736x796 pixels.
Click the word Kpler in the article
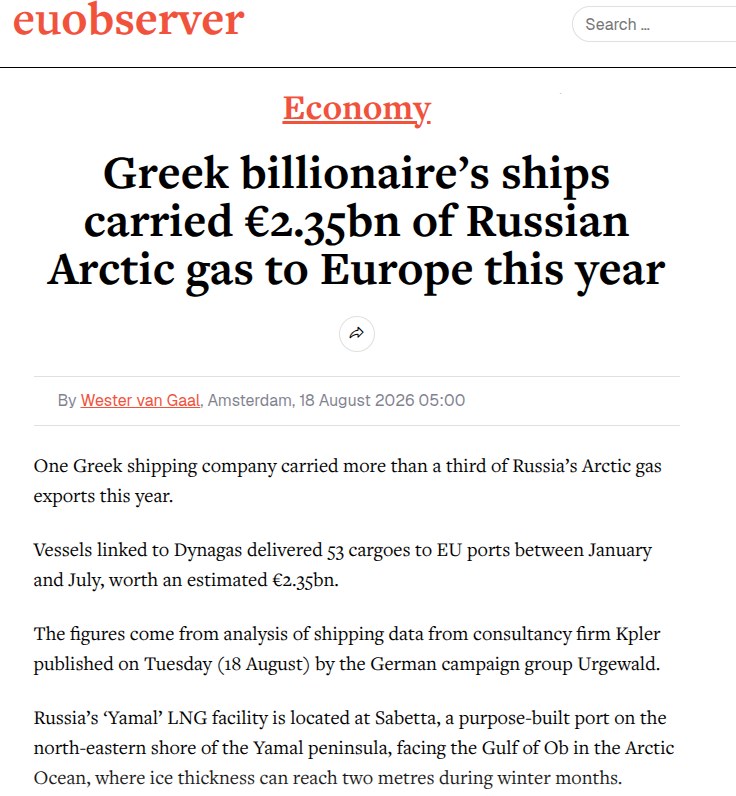[x=638, y=634]
